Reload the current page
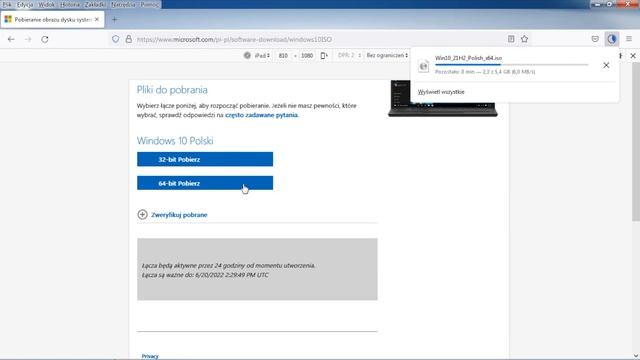 (45, 39)
